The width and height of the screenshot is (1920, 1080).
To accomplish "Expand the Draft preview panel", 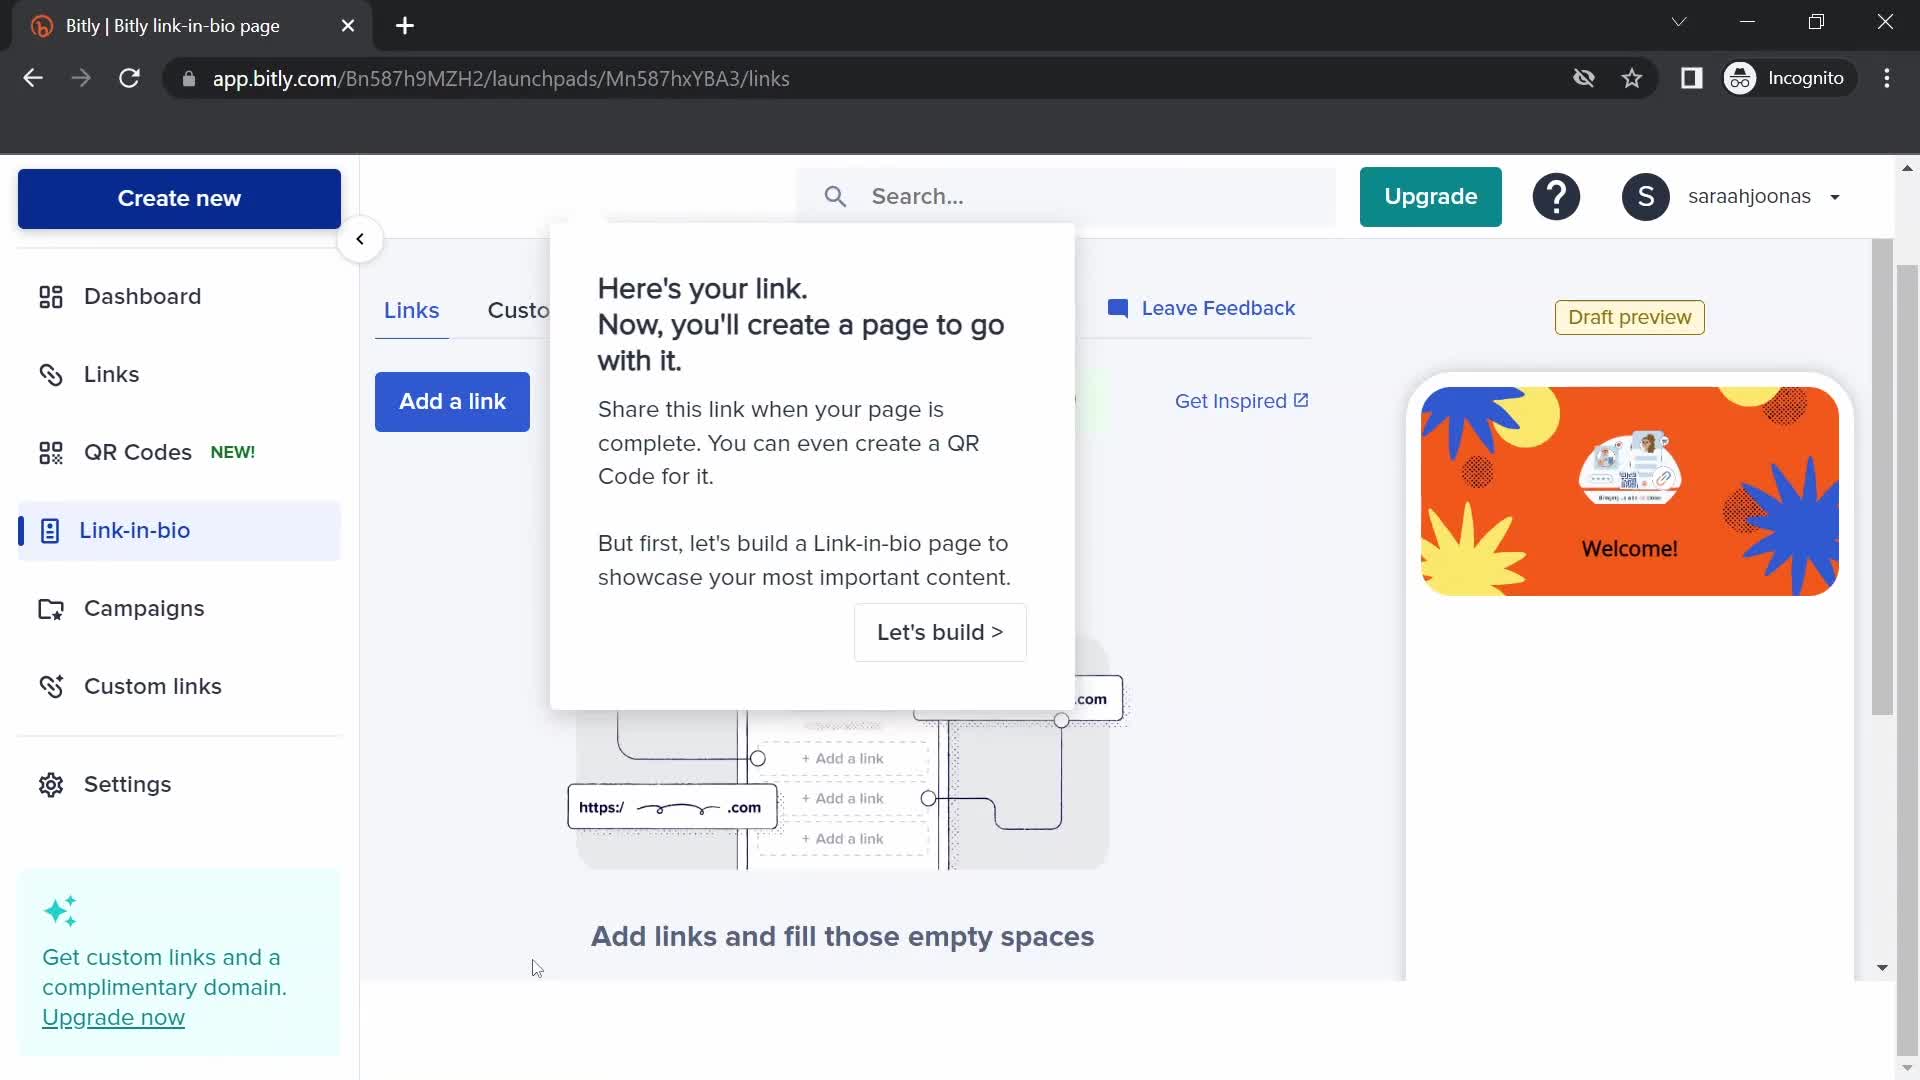I will (x=1631, y=316).
